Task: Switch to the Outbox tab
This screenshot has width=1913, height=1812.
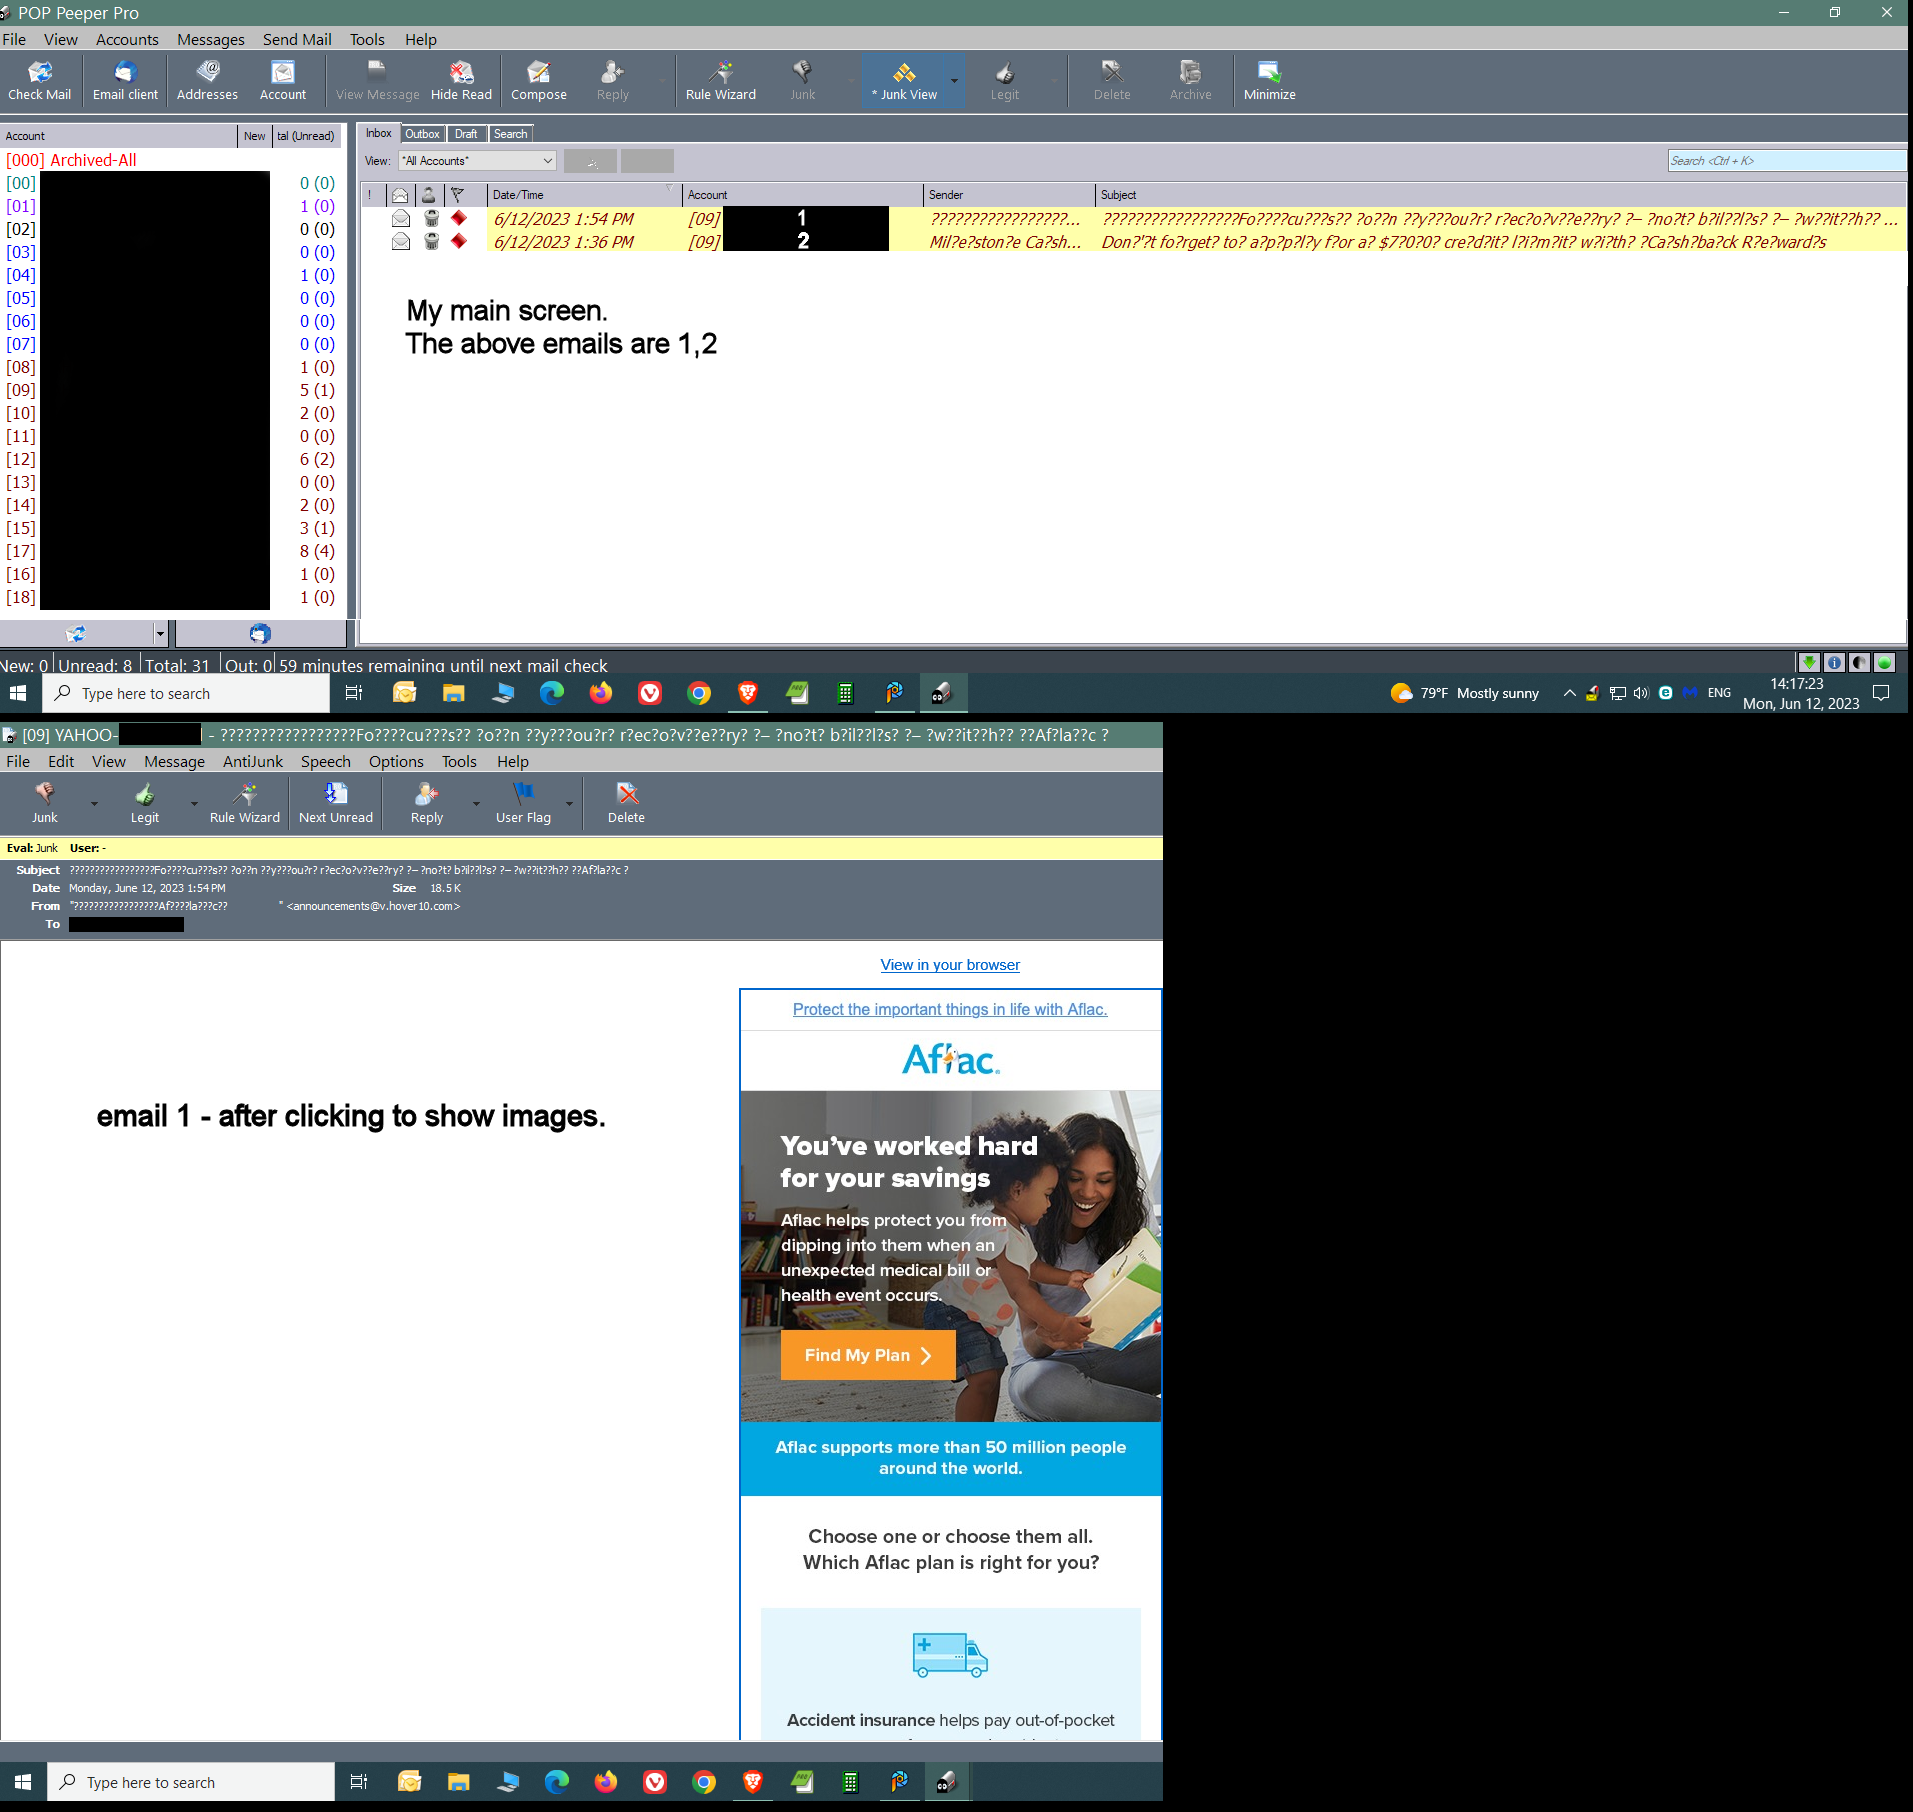Action: [x=422, y=134]
